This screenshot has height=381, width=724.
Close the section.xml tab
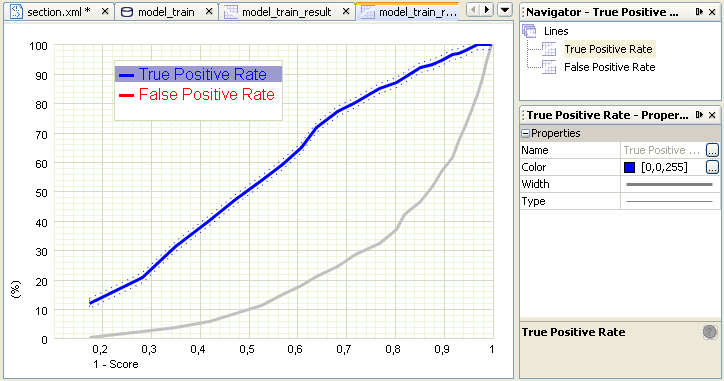click(x=105, y=12)
